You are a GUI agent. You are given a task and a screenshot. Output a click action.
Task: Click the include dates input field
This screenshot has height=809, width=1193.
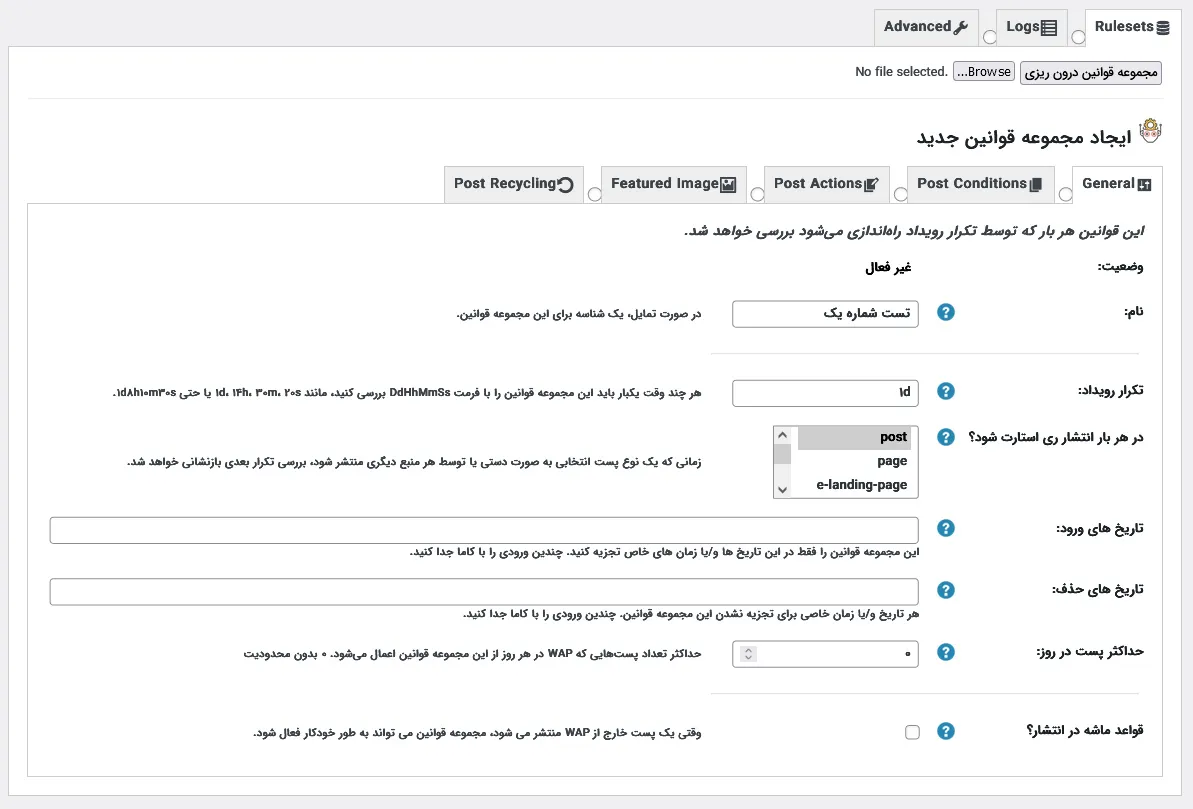[484, 530]
